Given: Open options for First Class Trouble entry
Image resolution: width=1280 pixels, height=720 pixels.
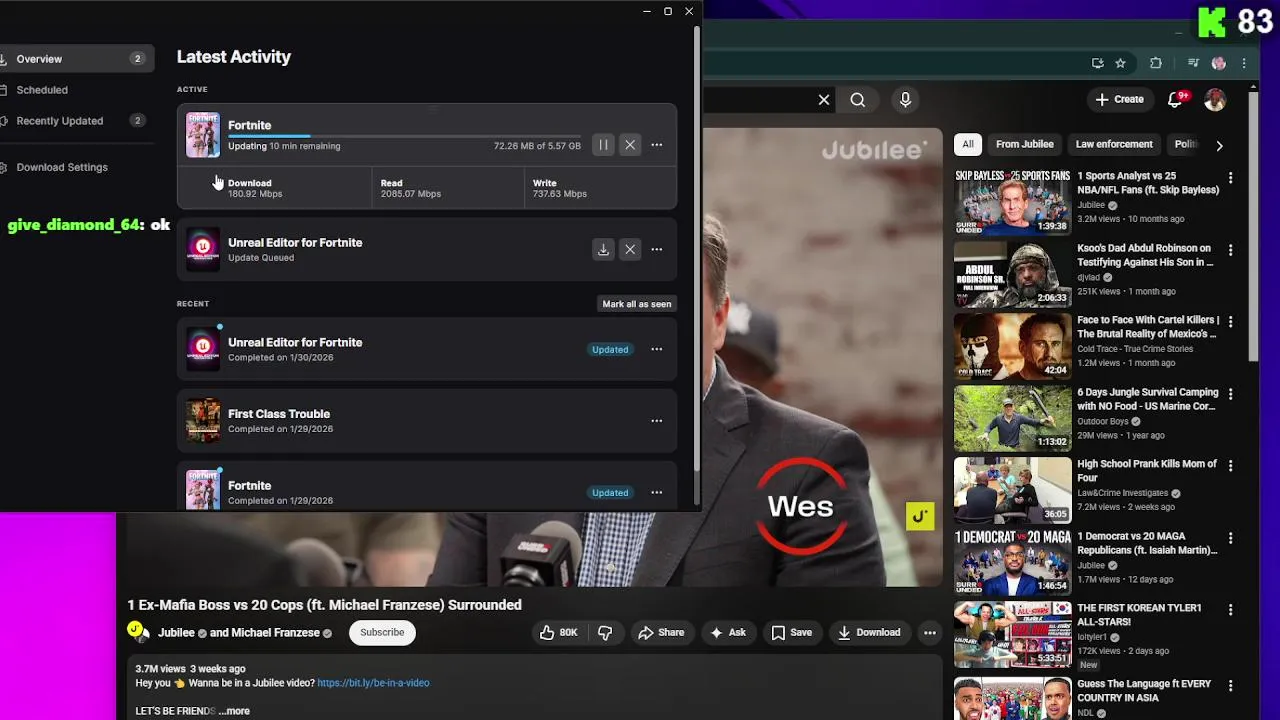Looking at the screenshot, I should tap(657, 421).
